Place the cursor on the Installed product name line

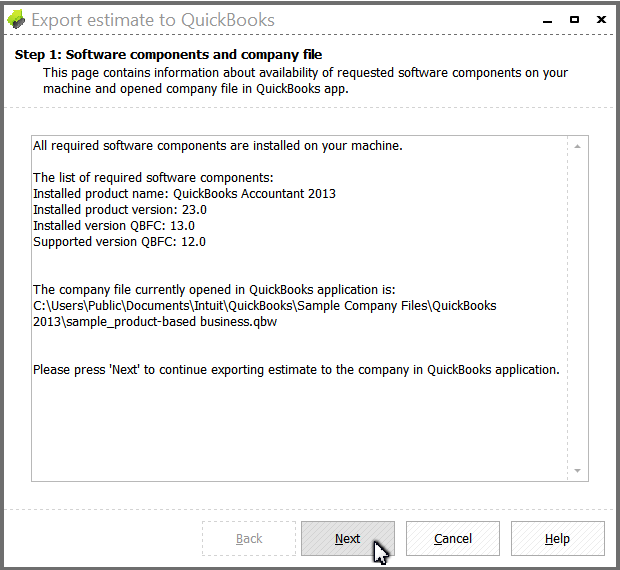pos(184,194)
